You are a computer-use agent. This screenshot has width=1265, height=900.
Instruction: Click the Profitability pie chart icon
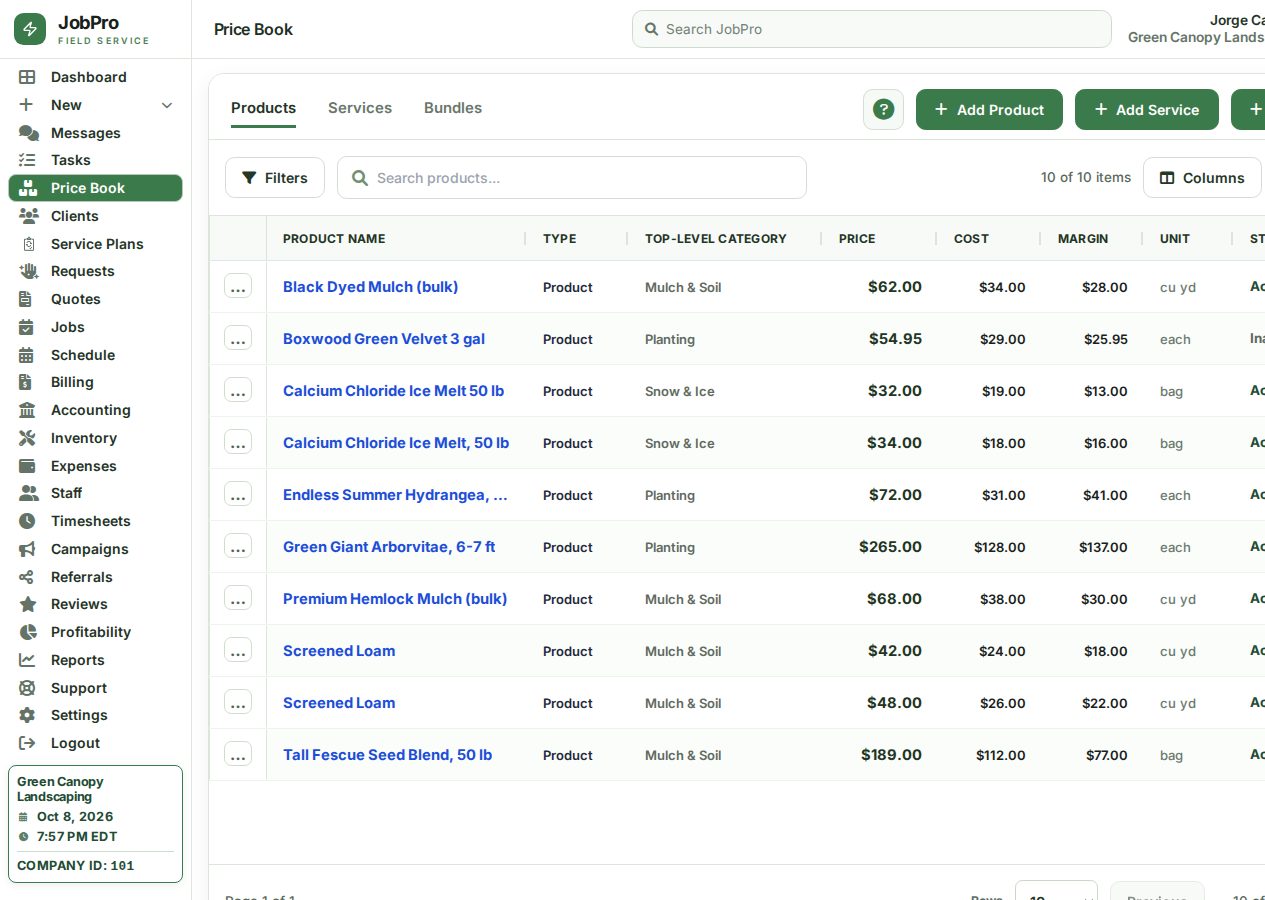(28, 632)
